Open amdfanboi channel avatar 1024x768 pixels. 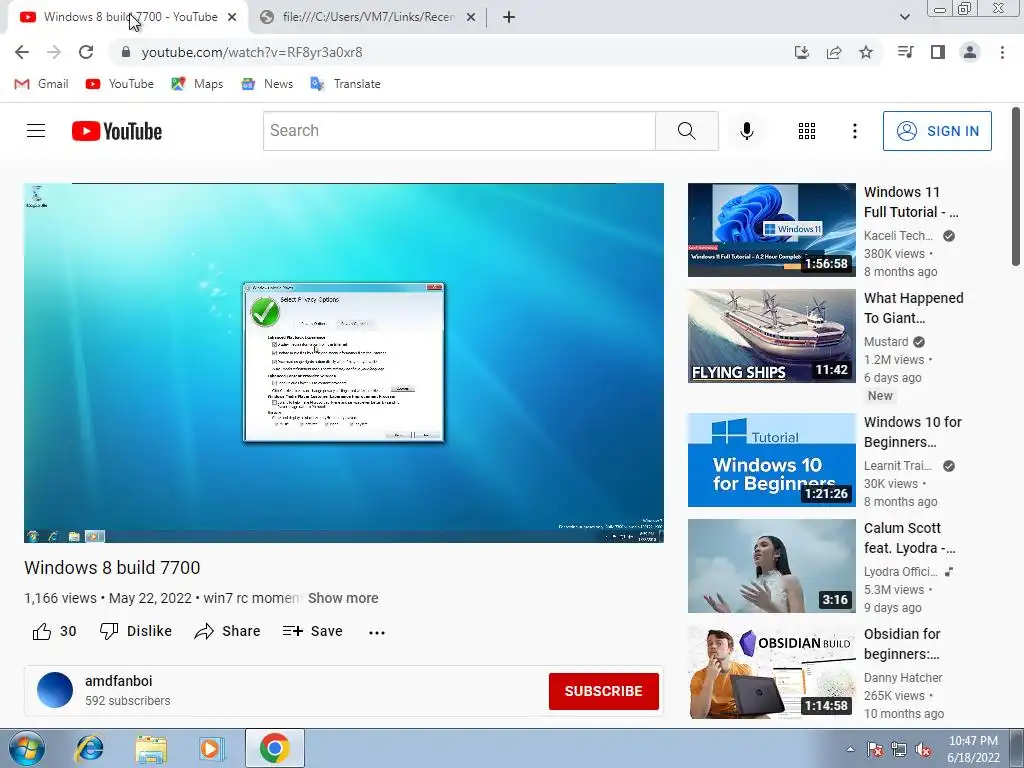coord(55,690)
